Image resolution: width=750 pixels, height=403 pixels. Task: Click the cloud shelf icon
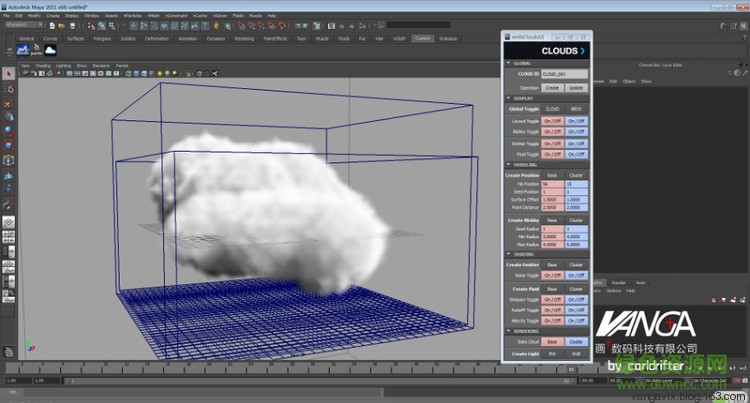(49, 51)
